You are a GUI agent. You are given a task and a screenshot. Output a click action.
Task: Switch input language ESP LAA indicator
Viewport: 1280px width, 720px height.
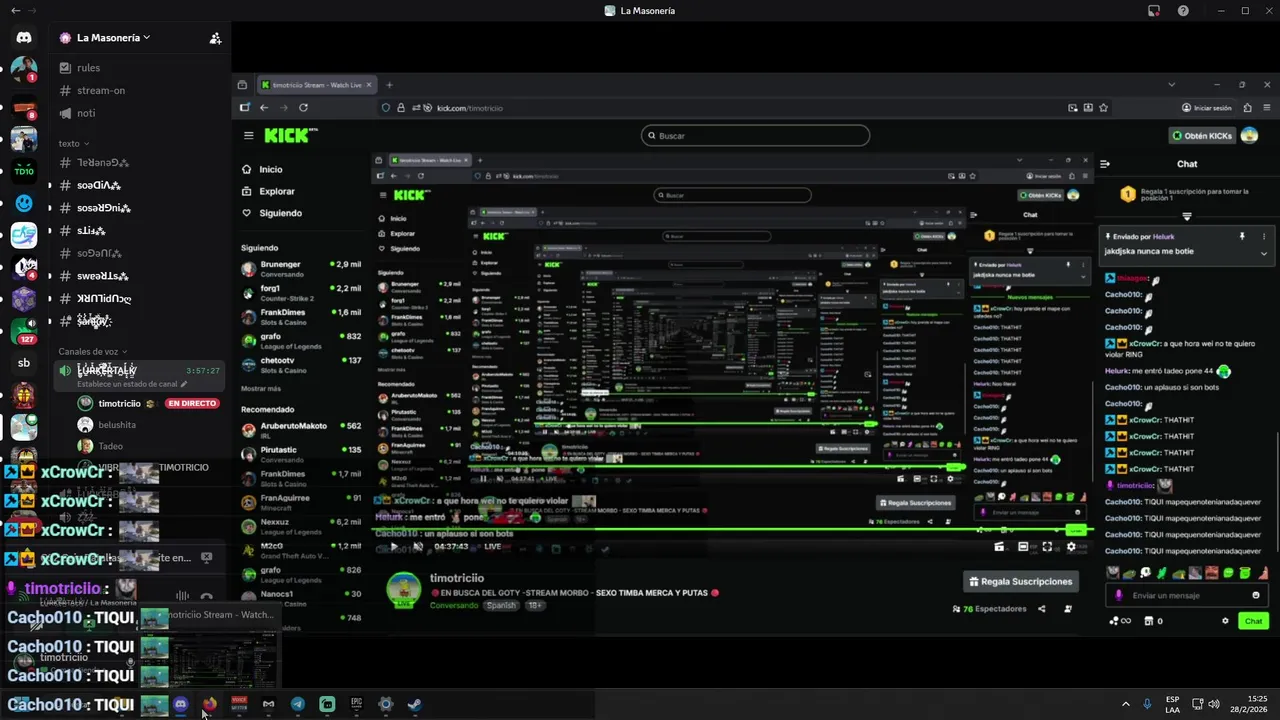point(1172,704)
